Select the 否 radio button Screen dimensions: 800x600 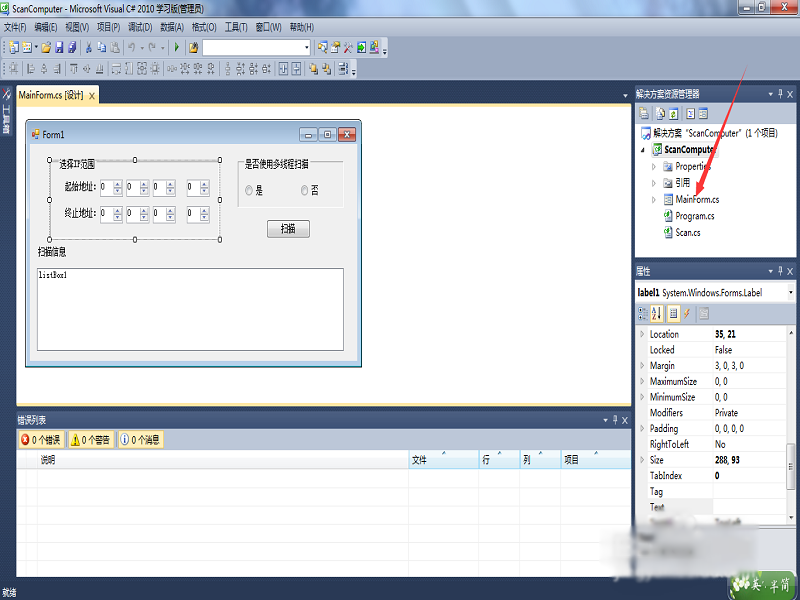(305, 190)
